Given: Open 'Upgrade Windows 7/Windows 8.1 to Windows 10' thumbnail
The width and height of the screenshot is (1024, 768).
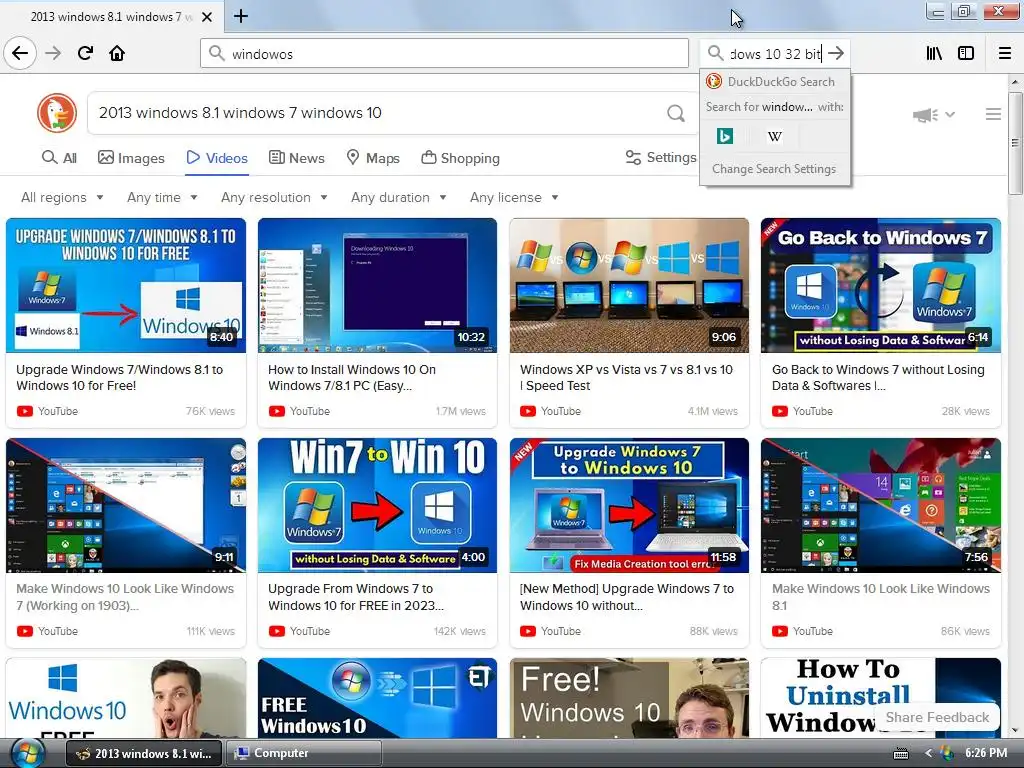Looking at the screenshot, I should coord(126,285).
